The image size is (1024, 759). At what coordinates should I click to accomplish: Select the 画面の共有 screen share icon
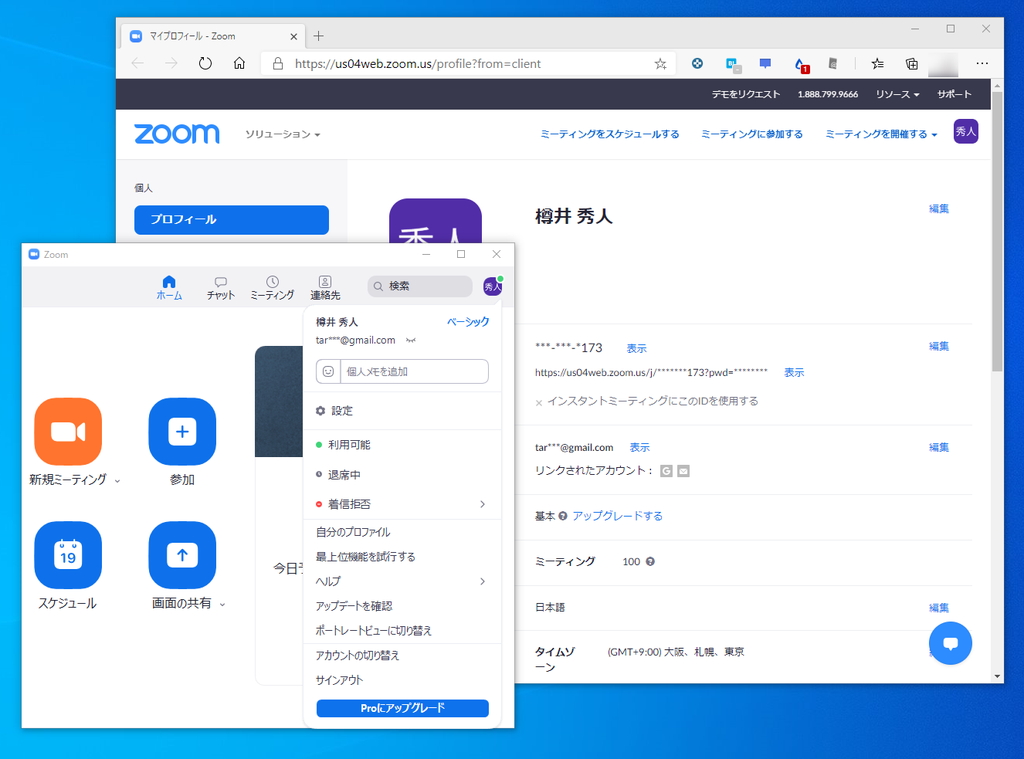(x=182, y=556)
